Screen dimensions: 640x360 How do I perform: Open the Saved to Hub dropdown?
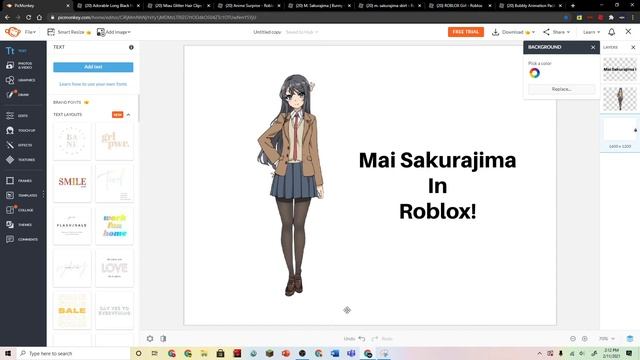click(302, 32)
